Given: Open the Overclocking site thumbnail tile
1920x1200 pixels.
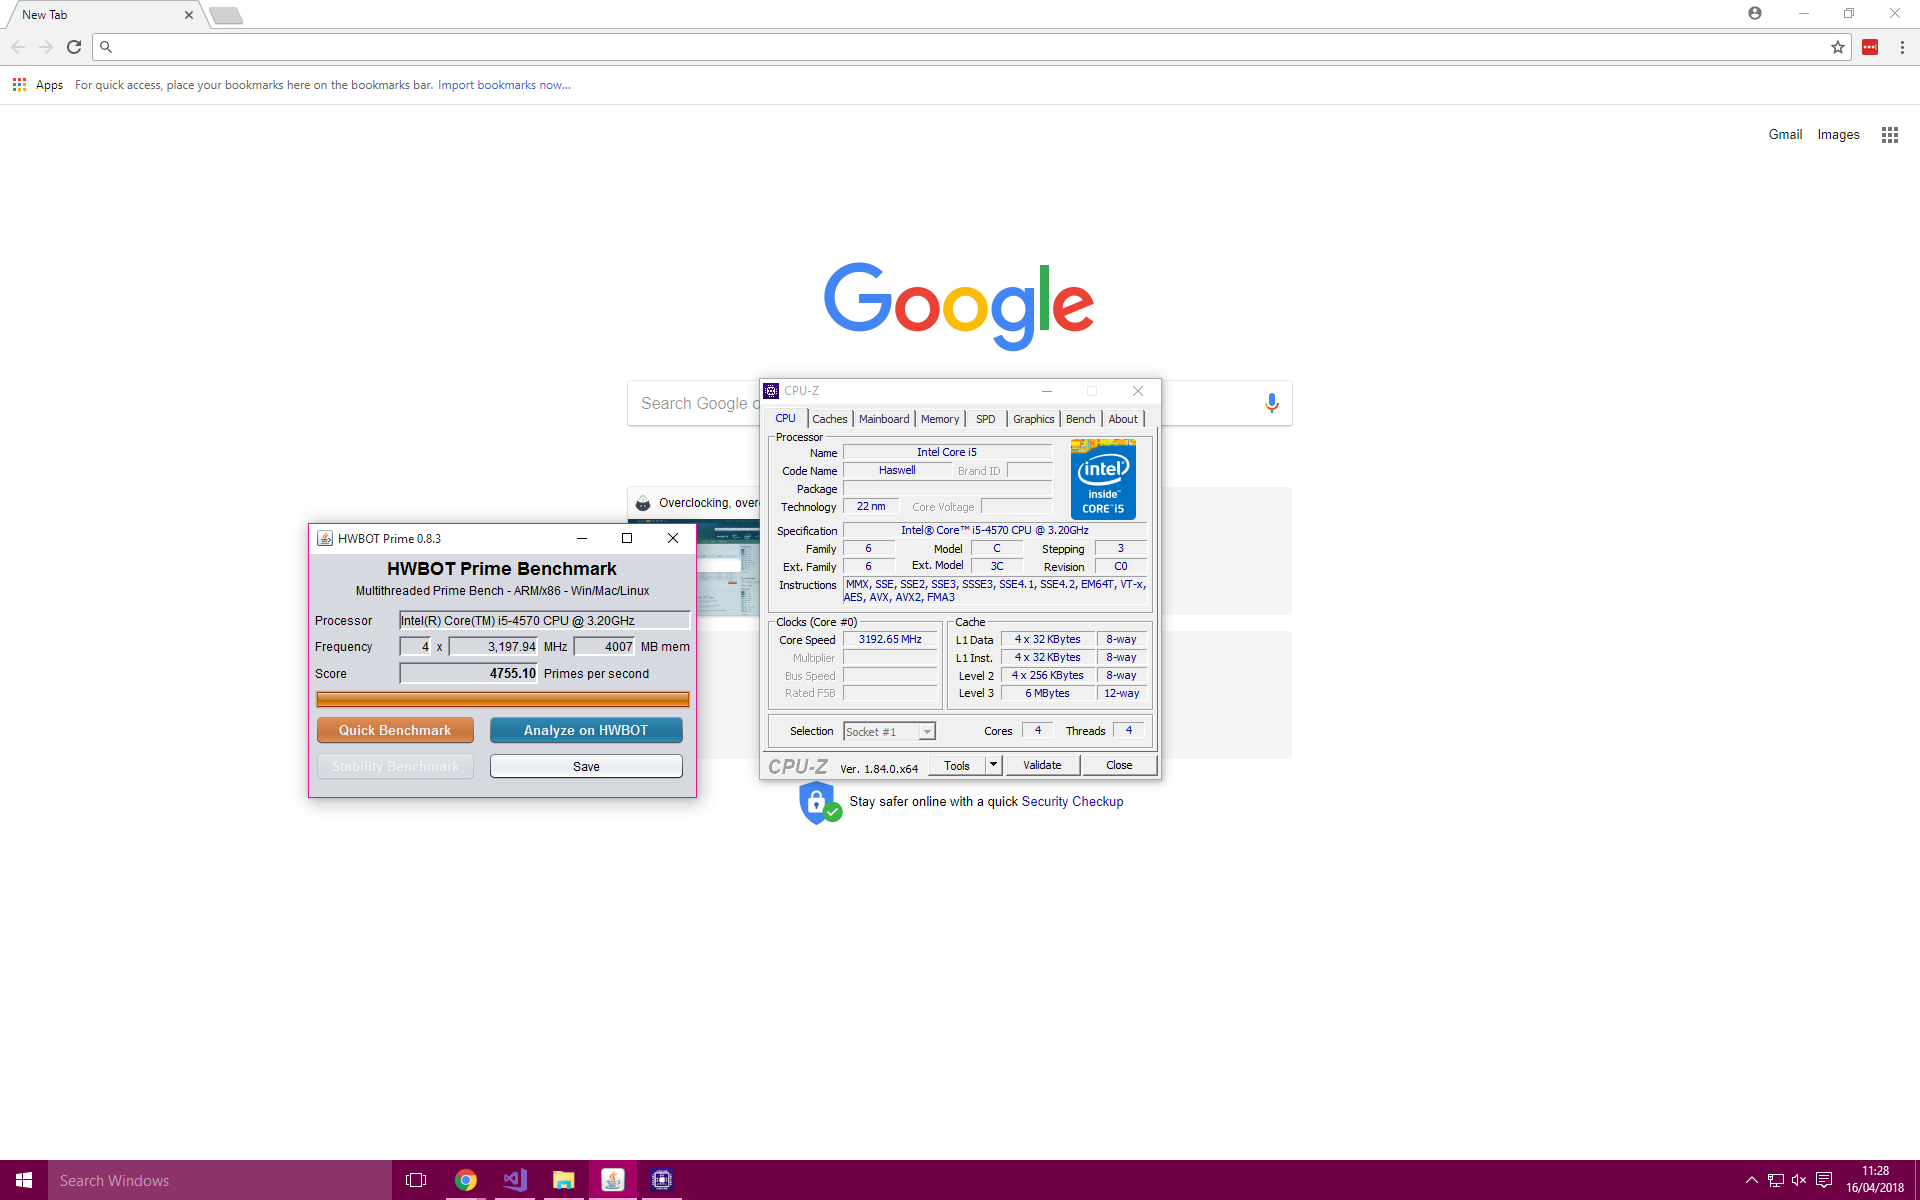Looking at the screenshot, I should coord(693,550).
